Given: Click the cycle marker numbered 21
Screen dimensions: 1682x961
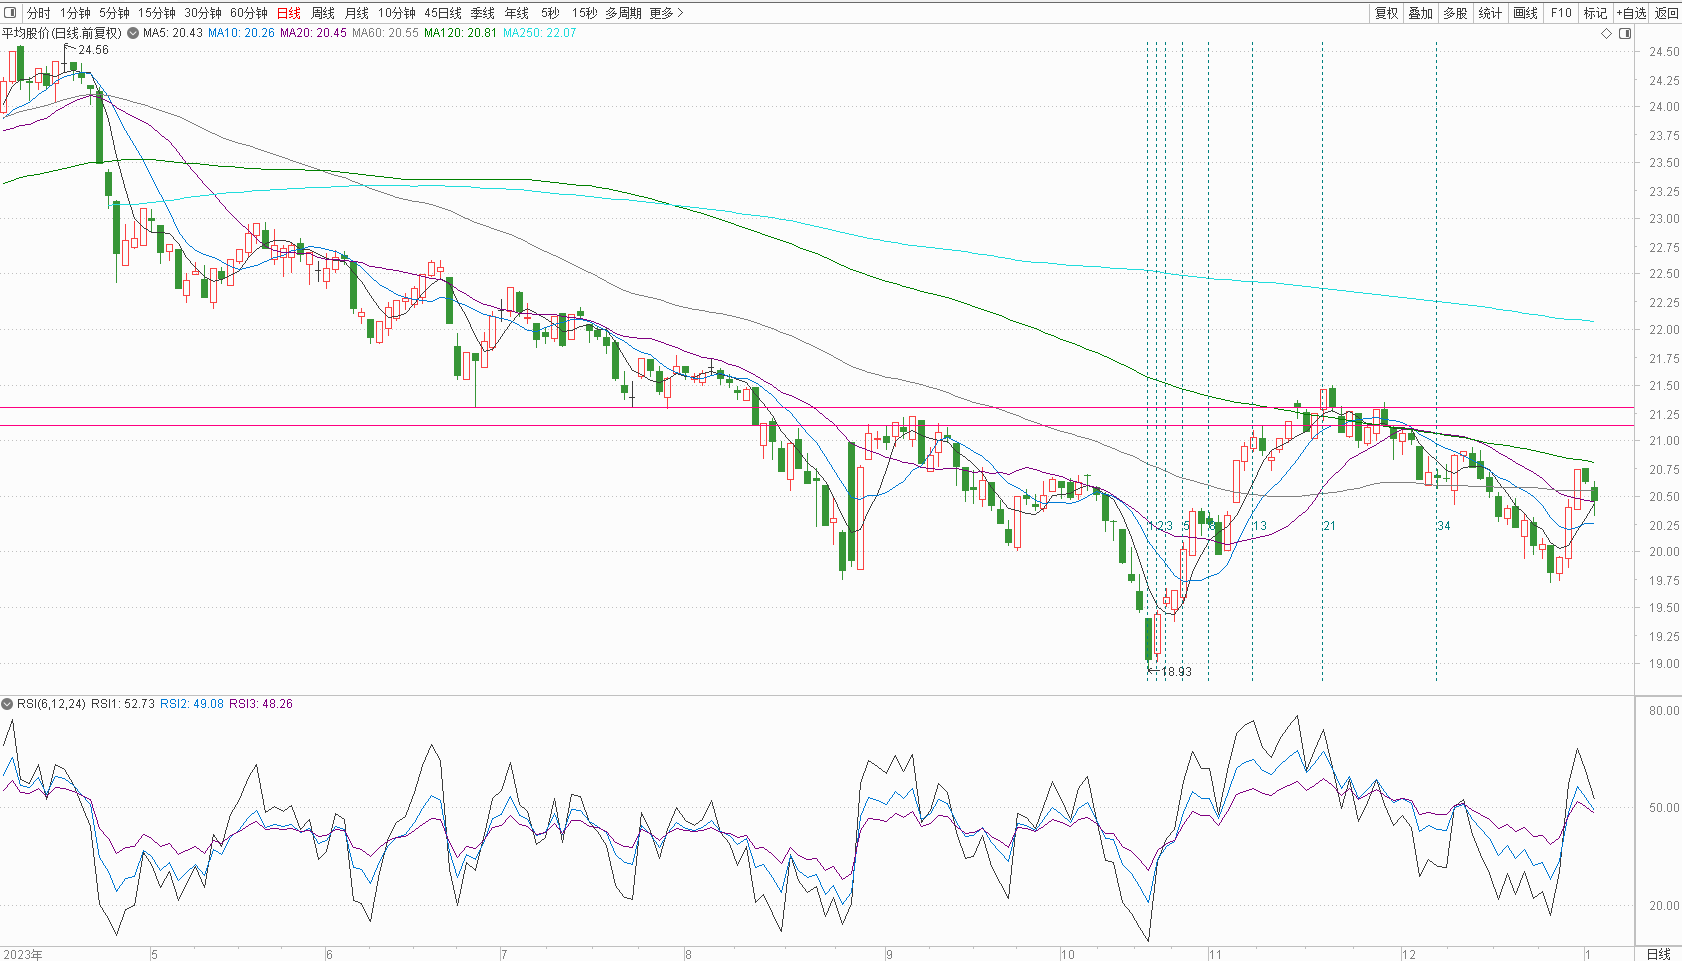Looking at the screenshot, I should [x=1329, y=526].
